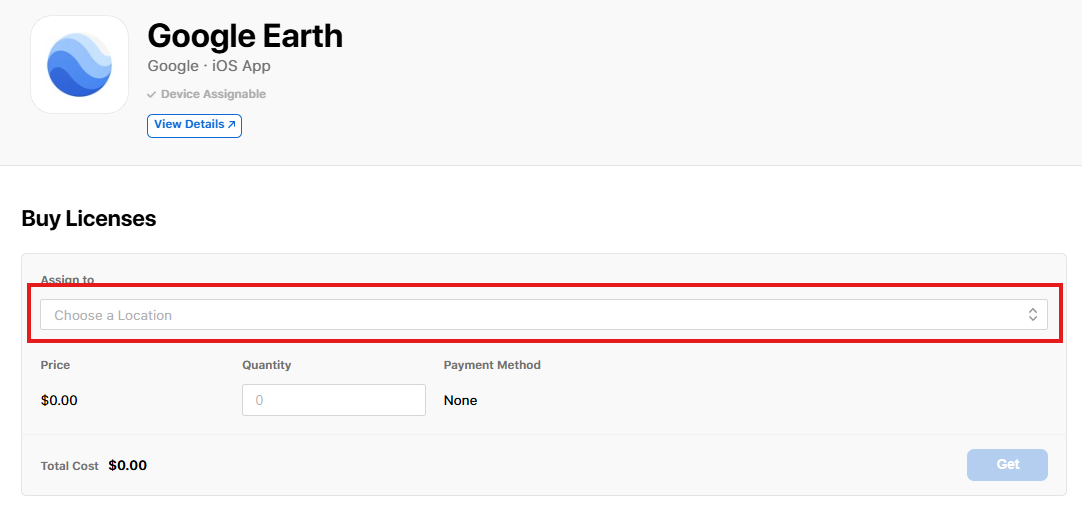Open the Choose a Location dropdown
Image resolution: width=1082 pixels, height=508 pixels.
click(544, 315)
